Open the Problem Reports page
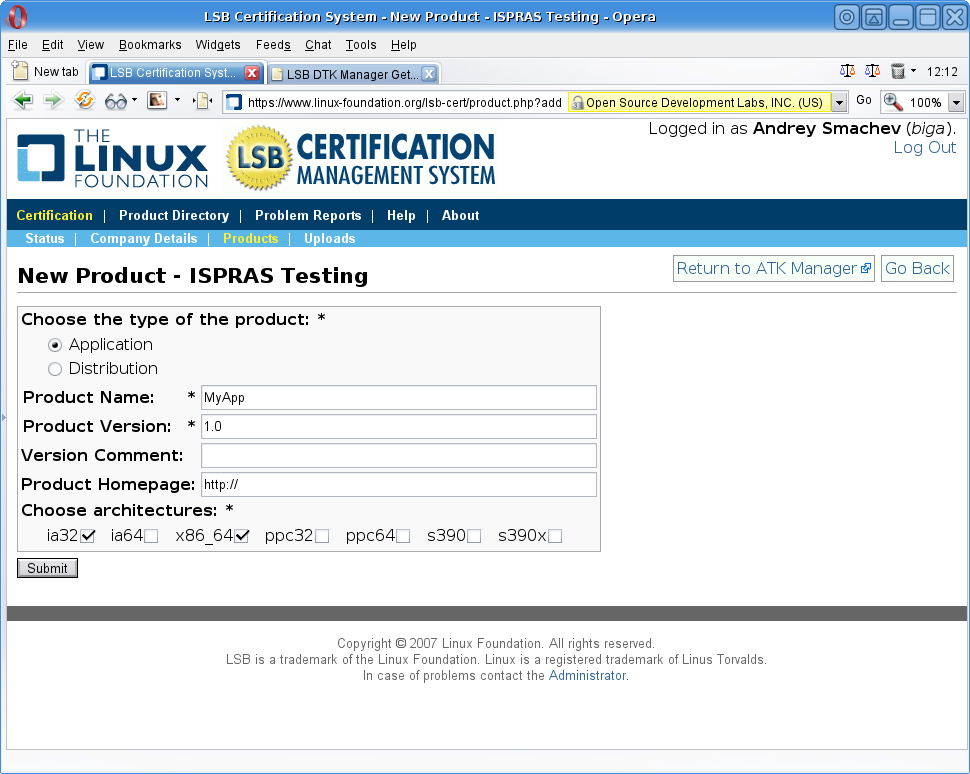 click(308, 215)
